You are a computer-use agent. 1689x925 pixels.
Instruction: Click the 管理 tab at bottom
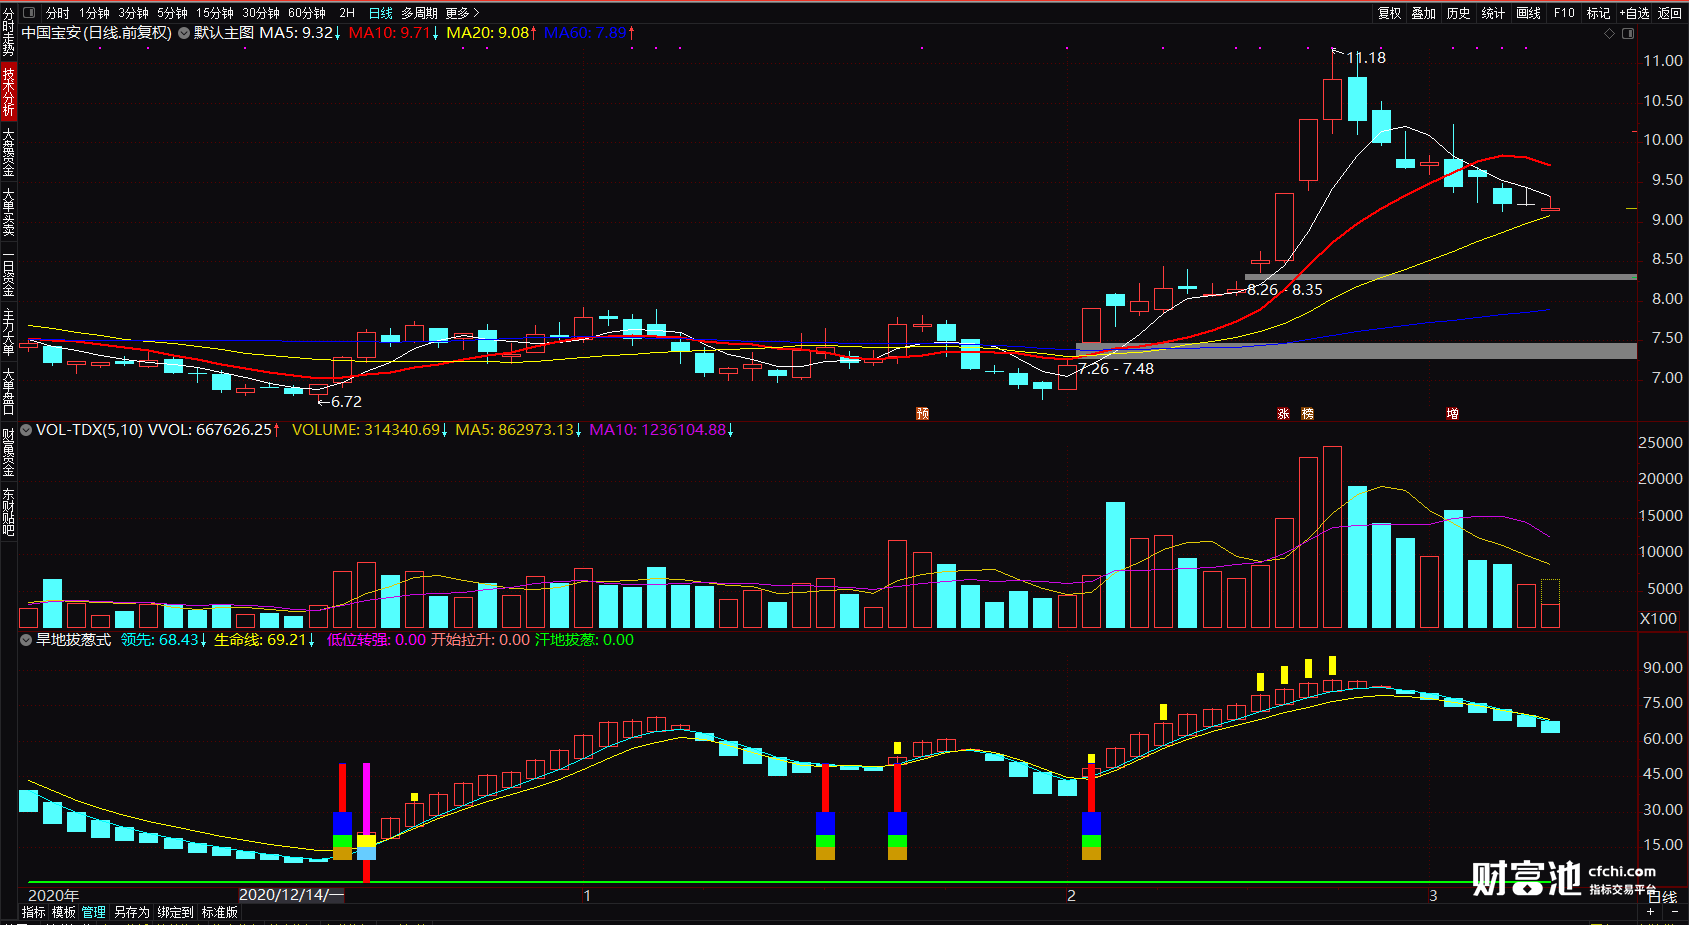coord(94,912)
